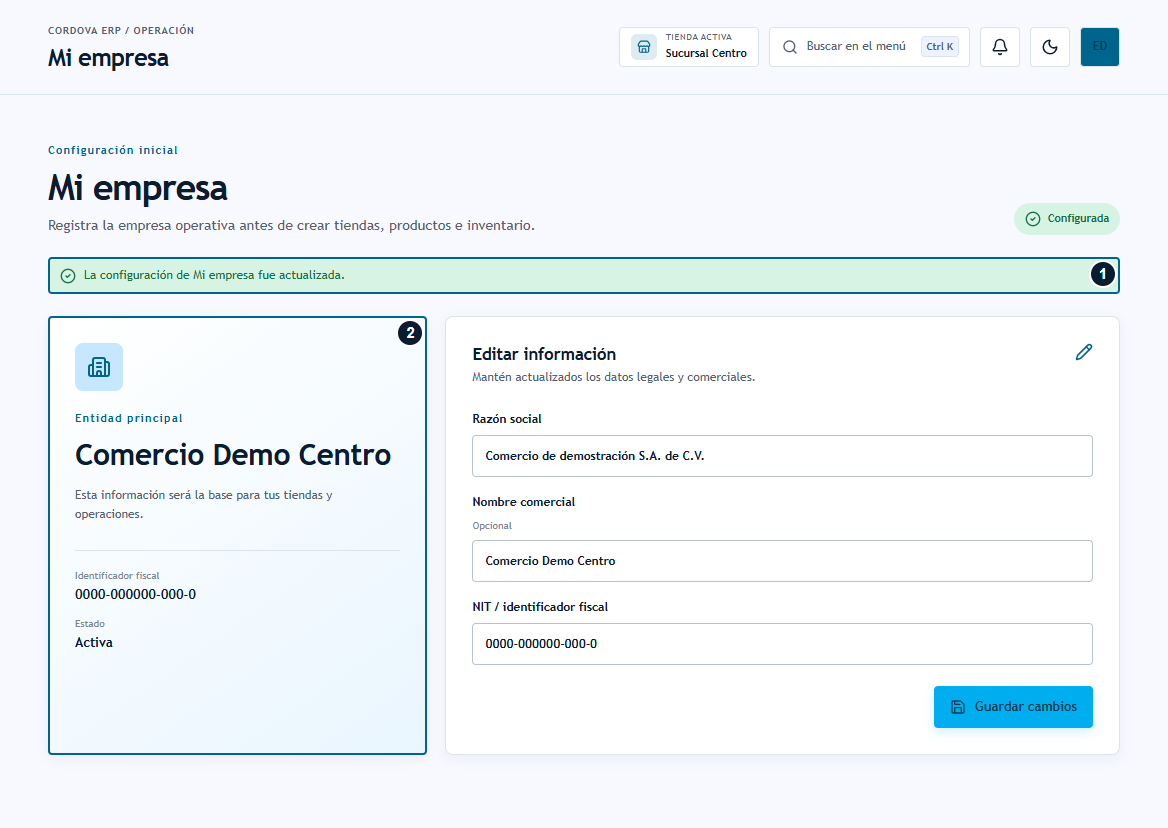This screenshot has width=1168, height=828.
Task: Click the Configurada status badge
Action: [x=1066, y=219]
